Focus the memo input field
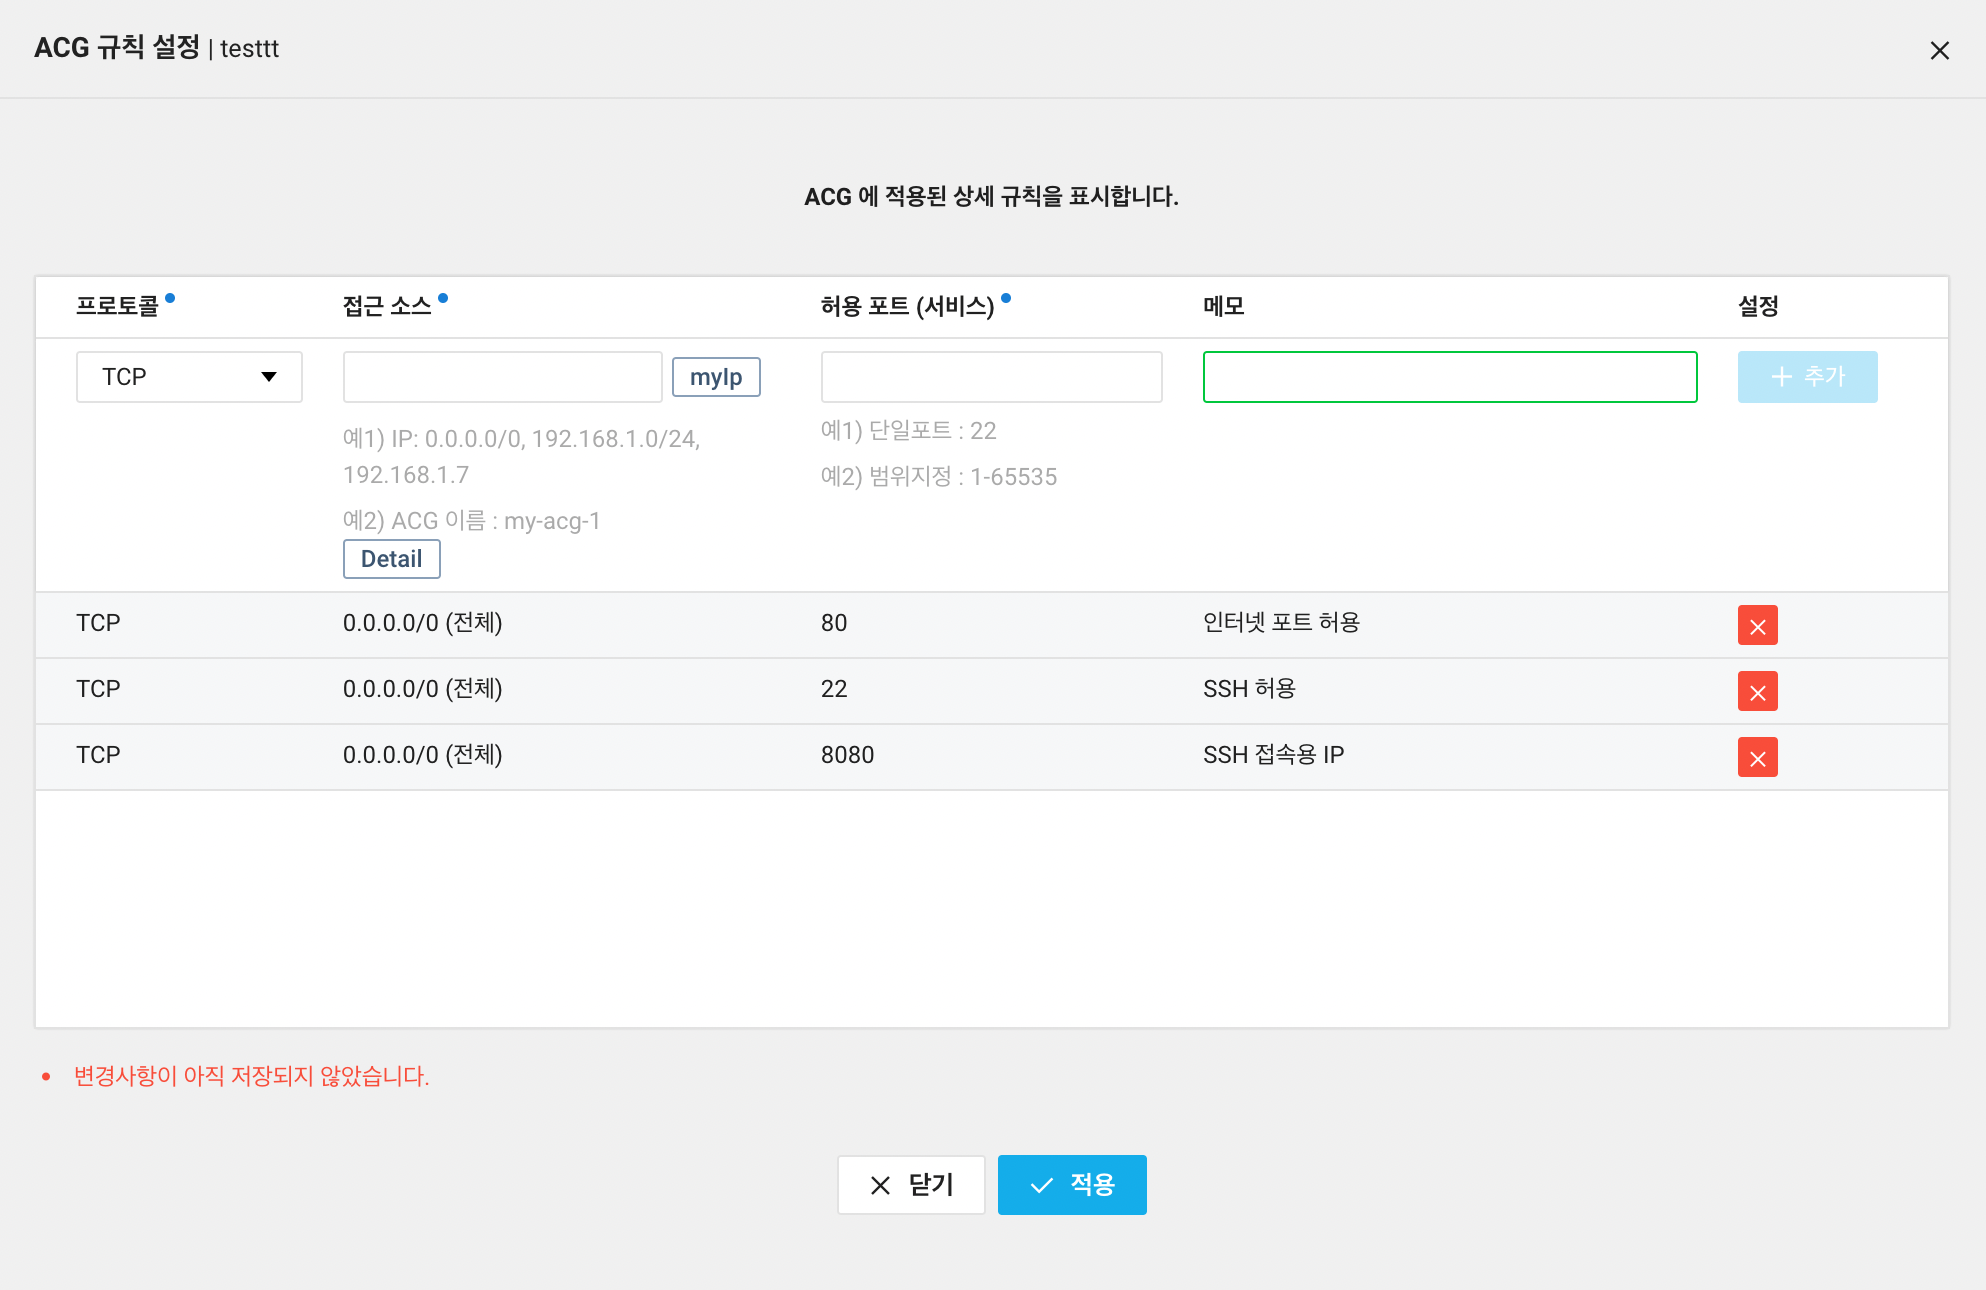 (x=1450, y=377)
